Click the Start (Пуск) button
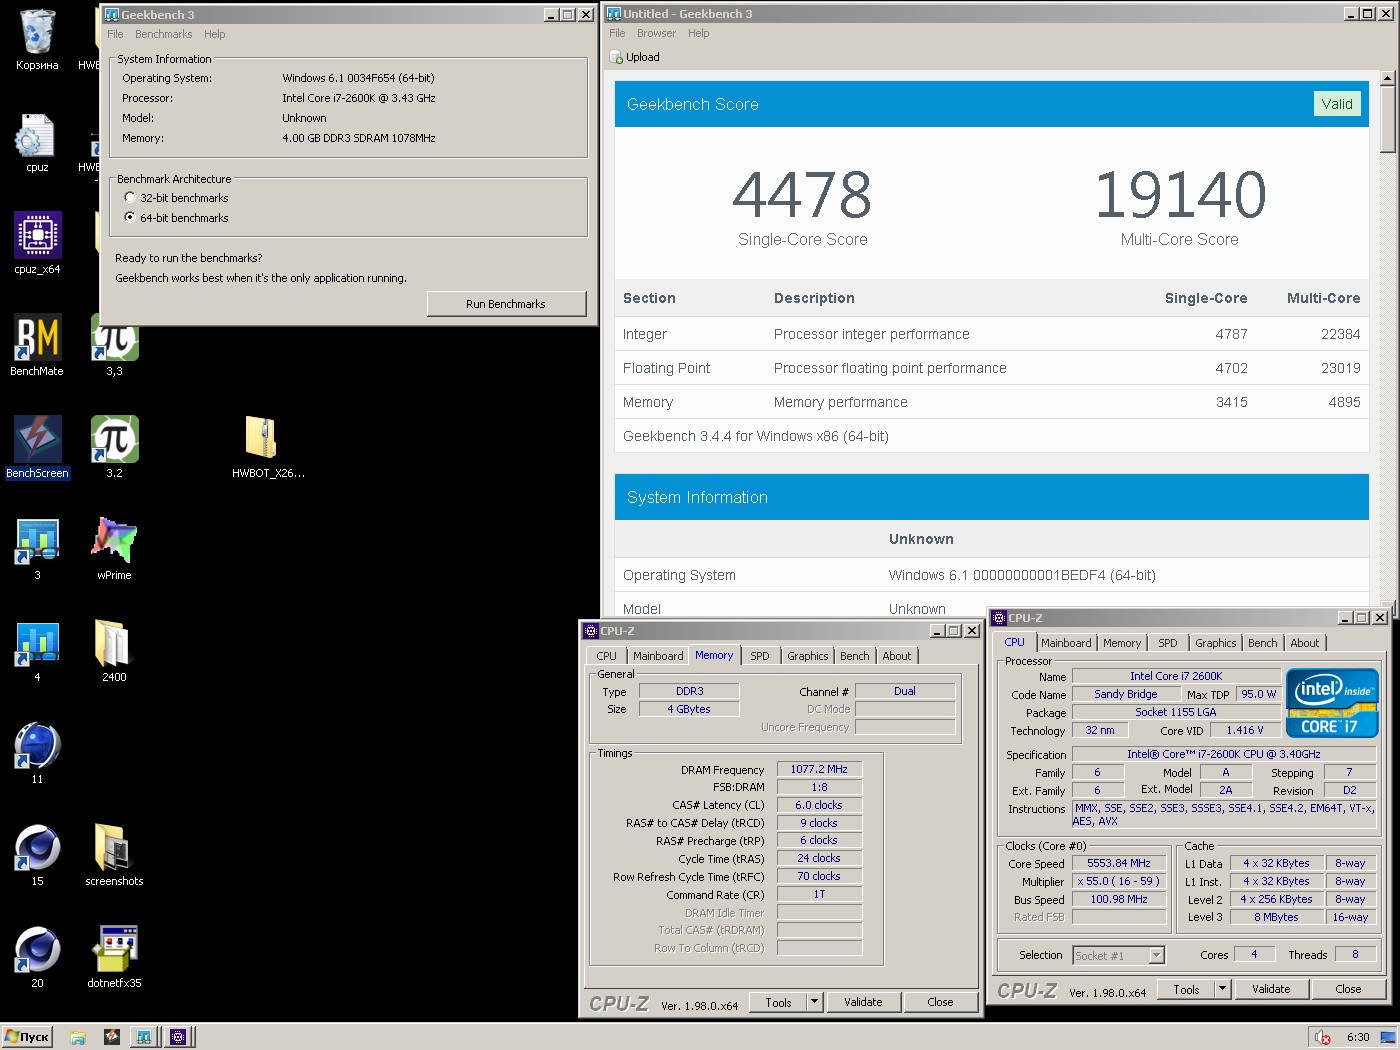Image resolution: width=1400 pixels, height=1050 pixels. (x=27, y=1037)
